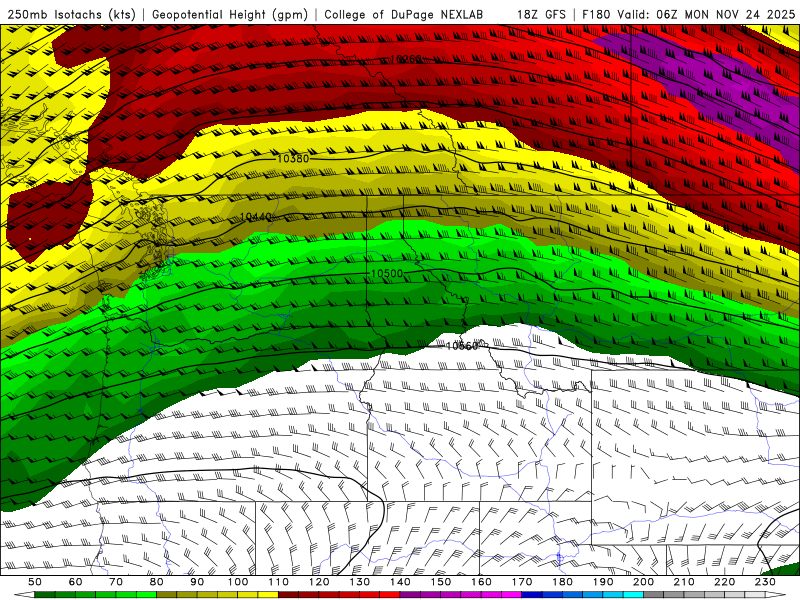
Task: Click the dark blue swatch right of 170
Action: (x=532, y=595)
